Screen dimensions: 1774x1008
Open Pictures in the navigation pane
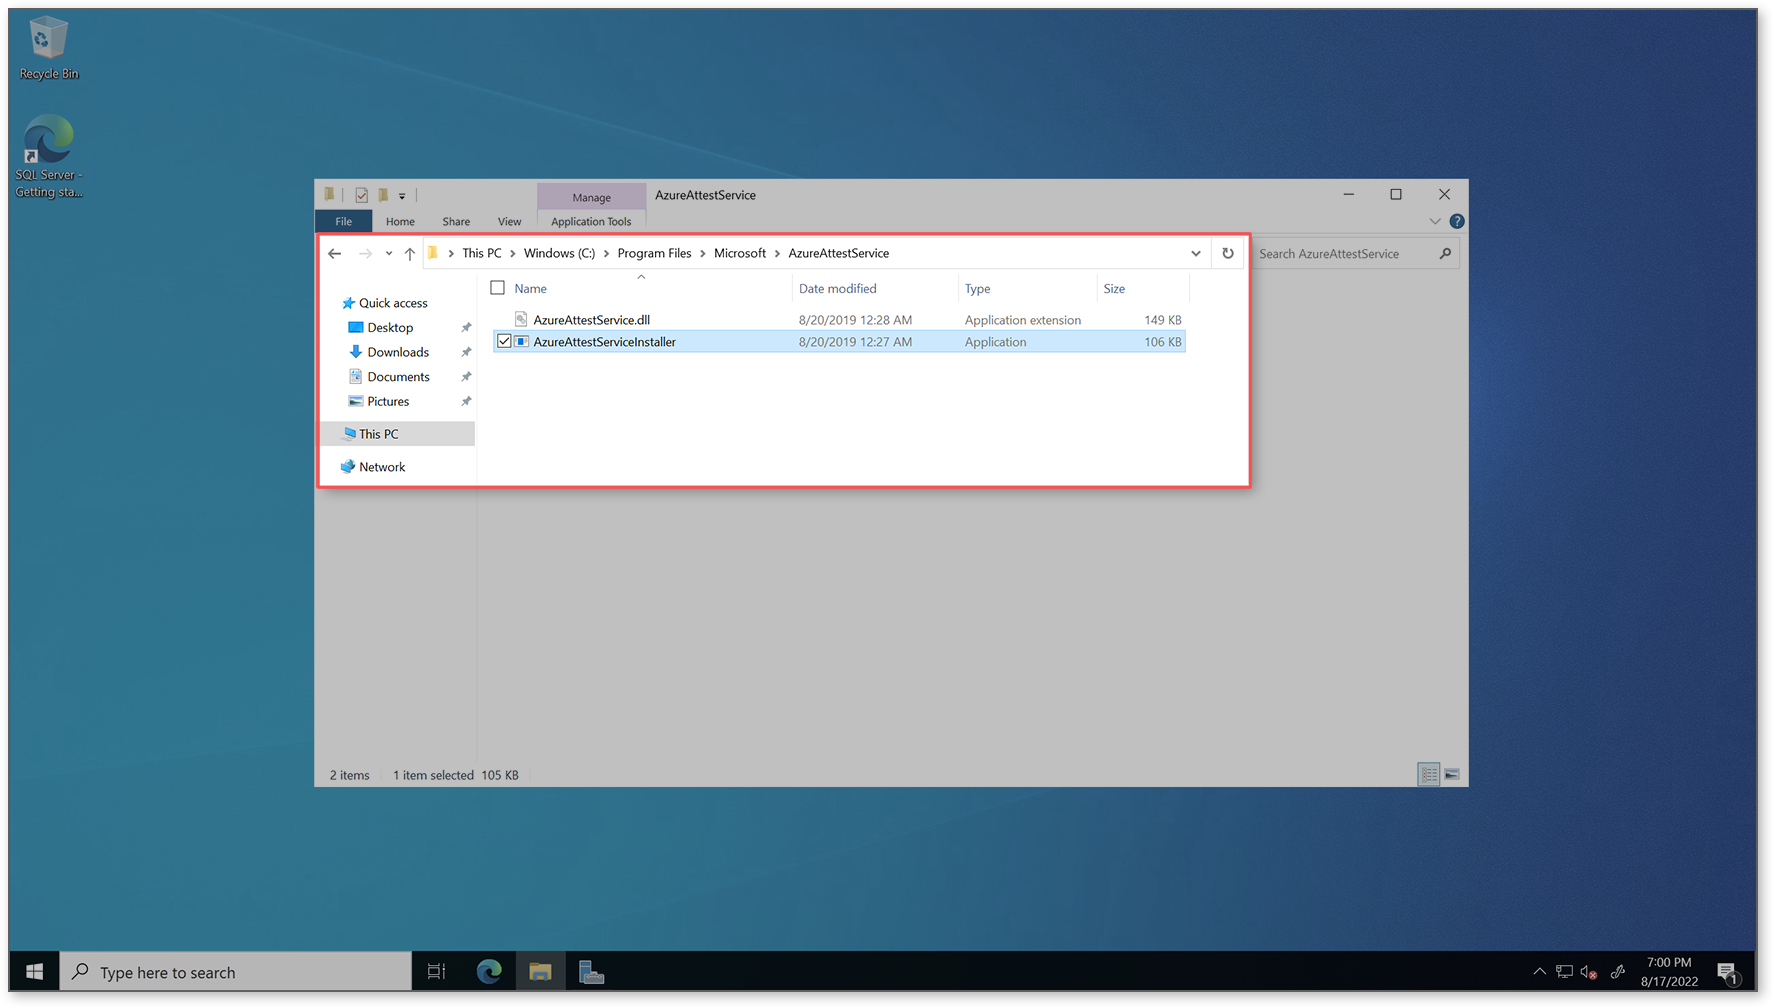(x=387, y=402)
